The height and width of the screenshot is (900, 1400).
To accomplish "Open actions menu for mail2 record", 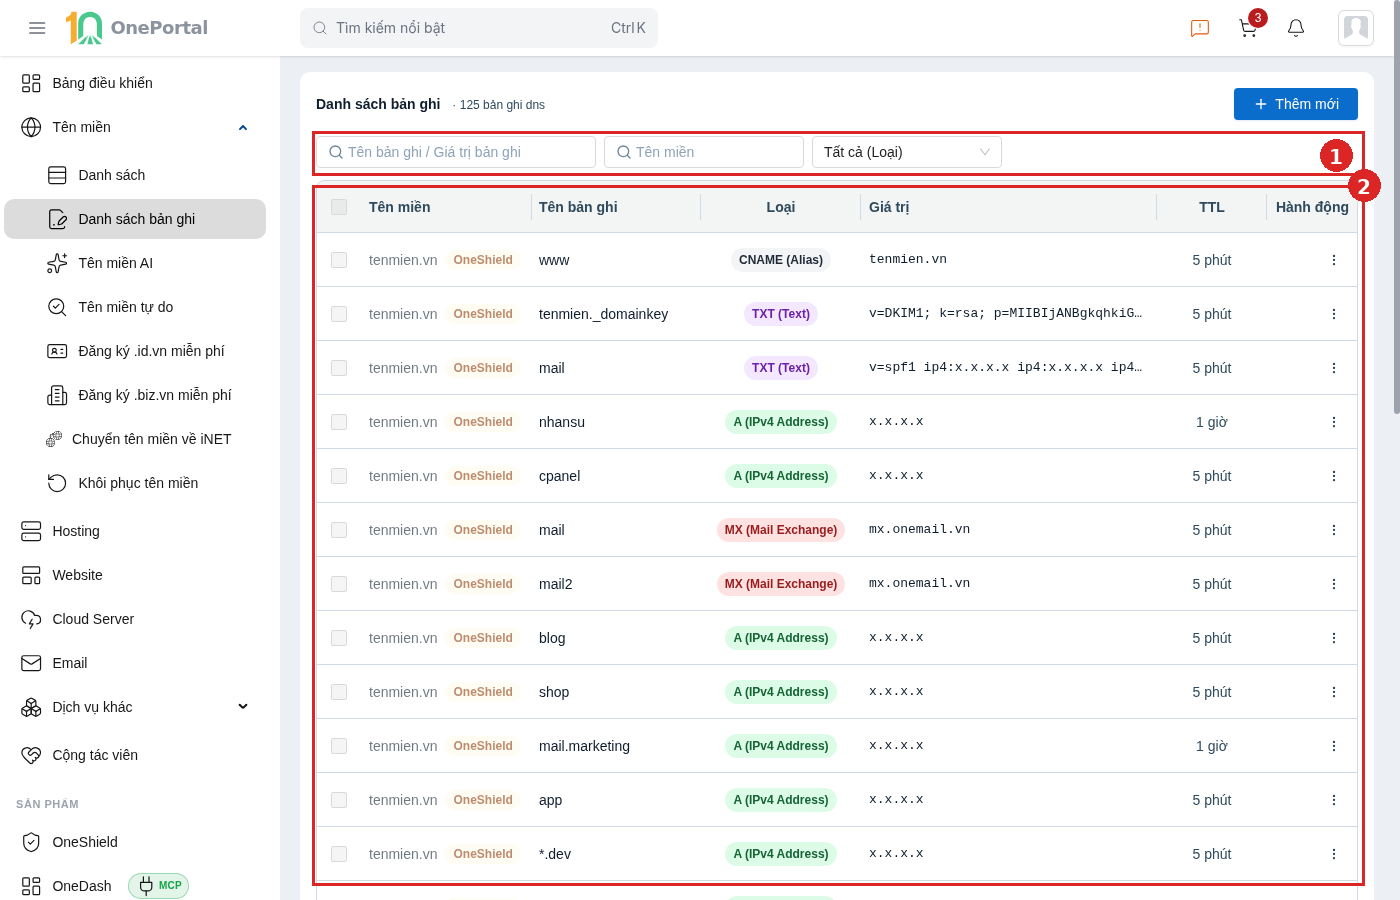I will click(1334, 584).
